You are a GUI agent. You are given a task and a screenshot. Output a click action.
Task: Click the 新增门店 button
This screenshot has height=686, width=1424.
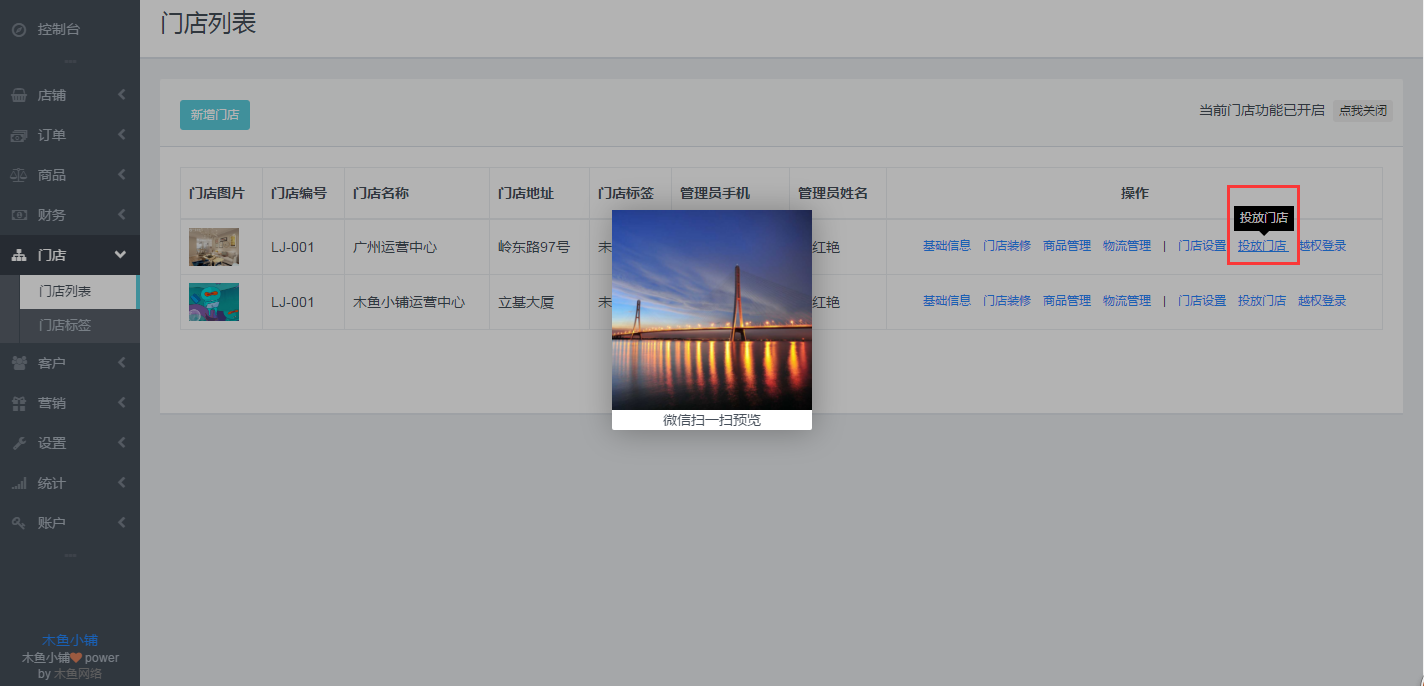(215, 115)
